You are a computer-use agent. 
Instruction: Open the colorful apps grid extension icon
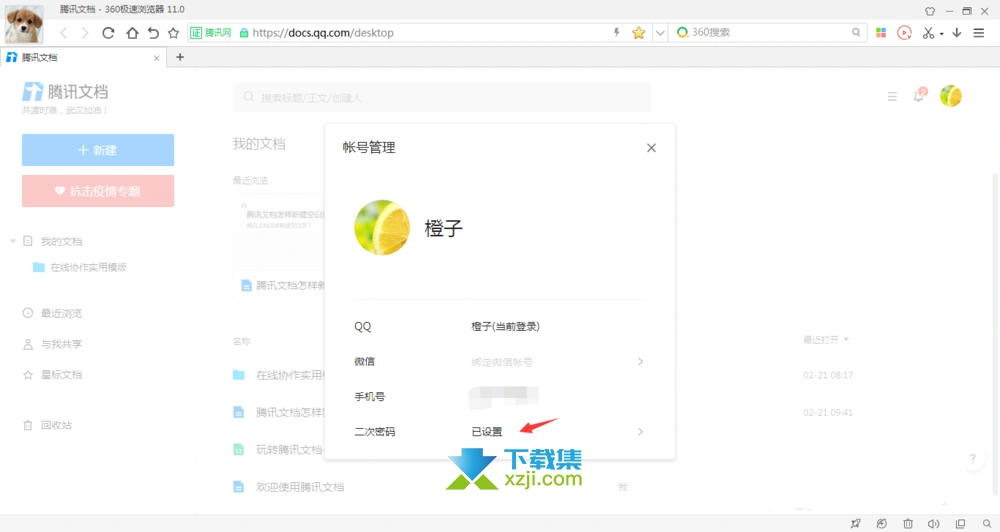pos(881,33)
